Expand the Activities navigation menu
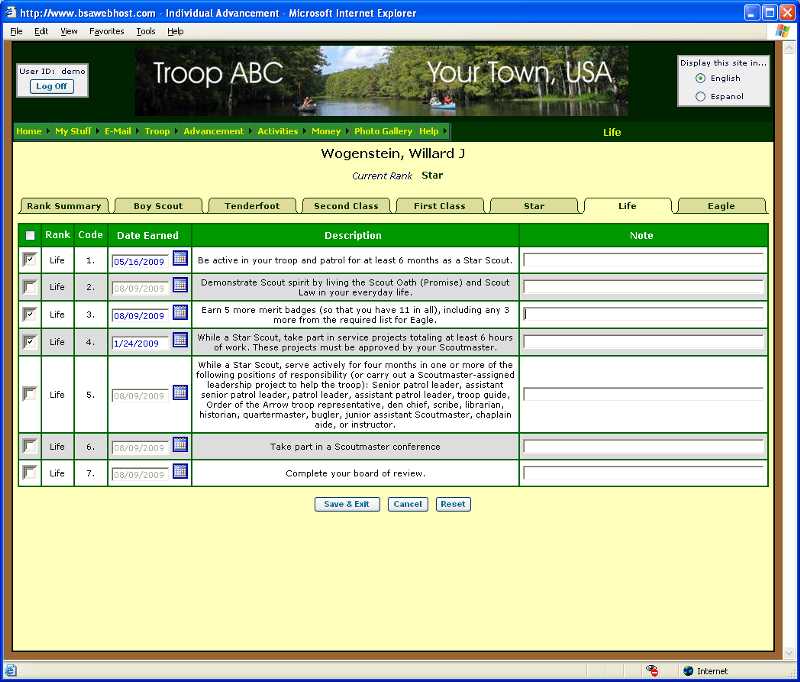Screen dimensions: 800x682 [x=278, y=131]
